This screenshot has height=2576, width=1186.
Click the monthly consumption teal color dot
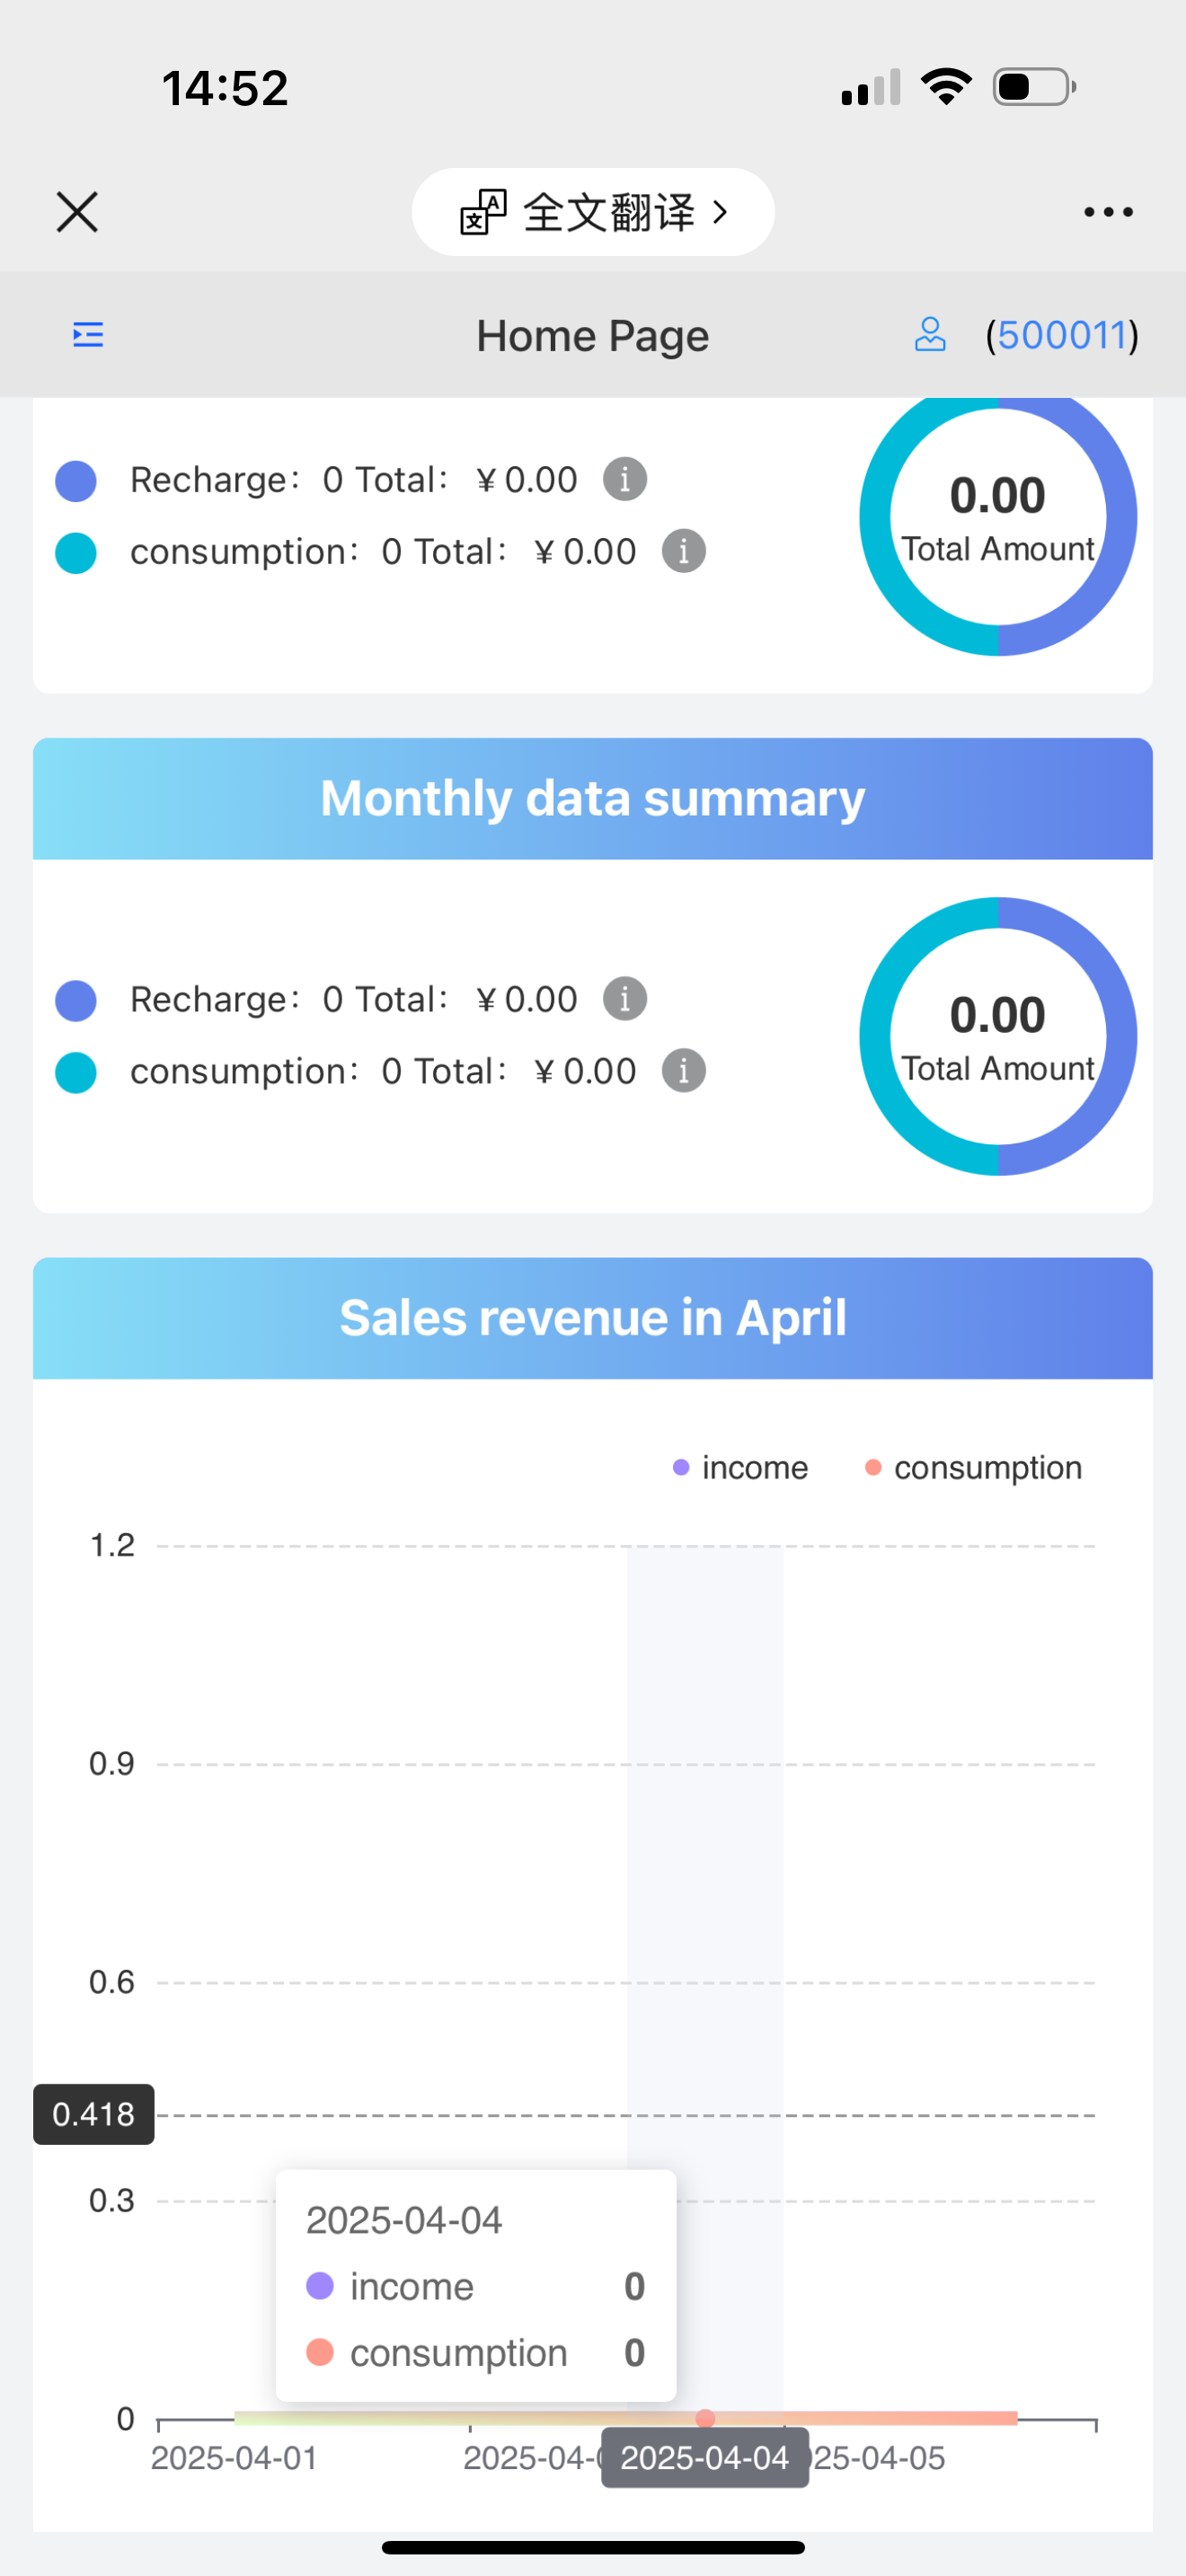pos(76,1072)
